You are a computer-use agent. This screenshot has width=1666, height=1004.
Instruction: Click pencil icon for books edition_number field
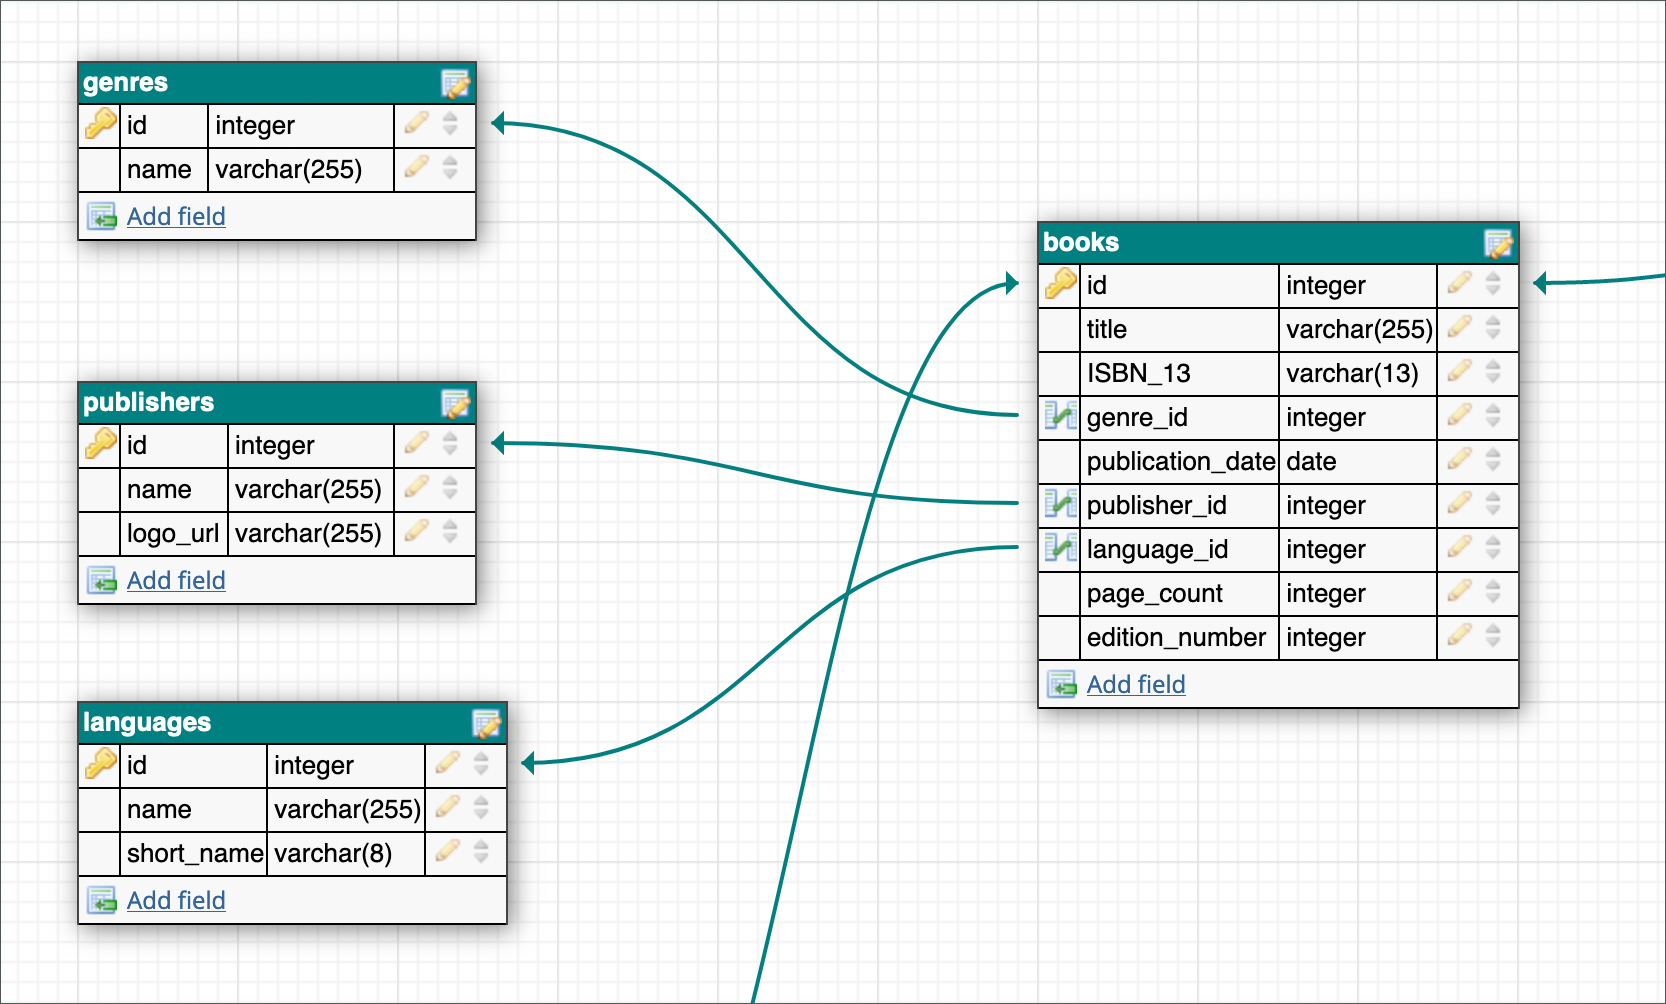click(1459, 636)
